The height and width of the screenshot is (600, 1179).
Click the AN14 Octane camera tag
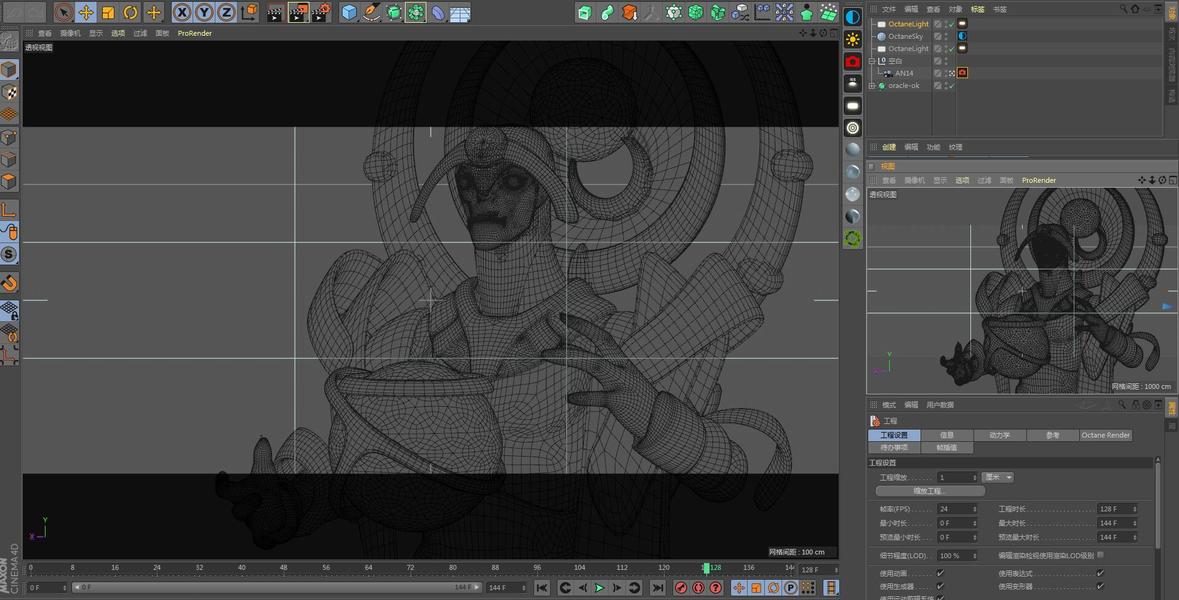click(962, 73)
